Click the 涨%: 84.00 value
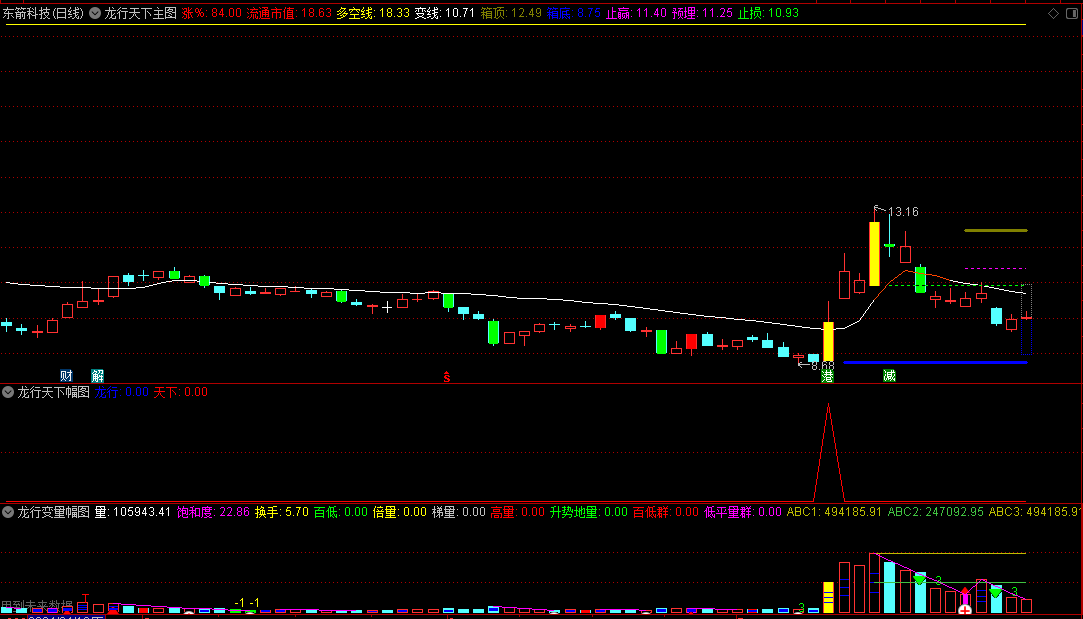The height and width of the screenshot is (619, 1083). (x=212, y=13)
